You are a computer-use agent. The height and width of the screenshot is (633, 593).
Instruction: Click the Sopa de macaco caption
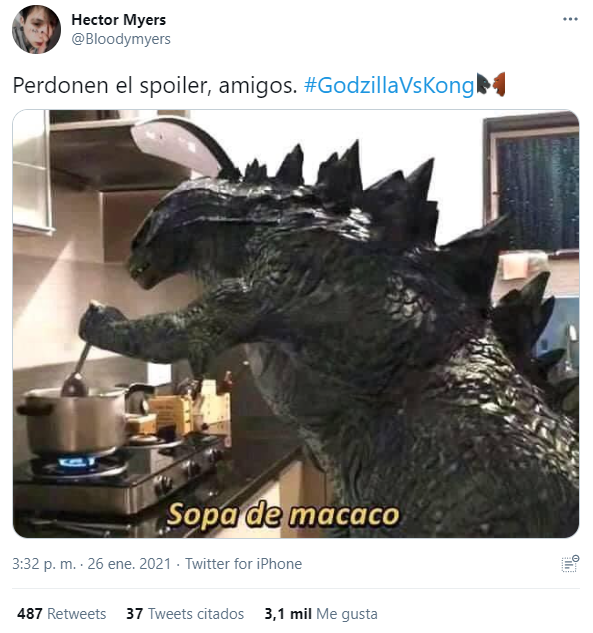[283, 515]
